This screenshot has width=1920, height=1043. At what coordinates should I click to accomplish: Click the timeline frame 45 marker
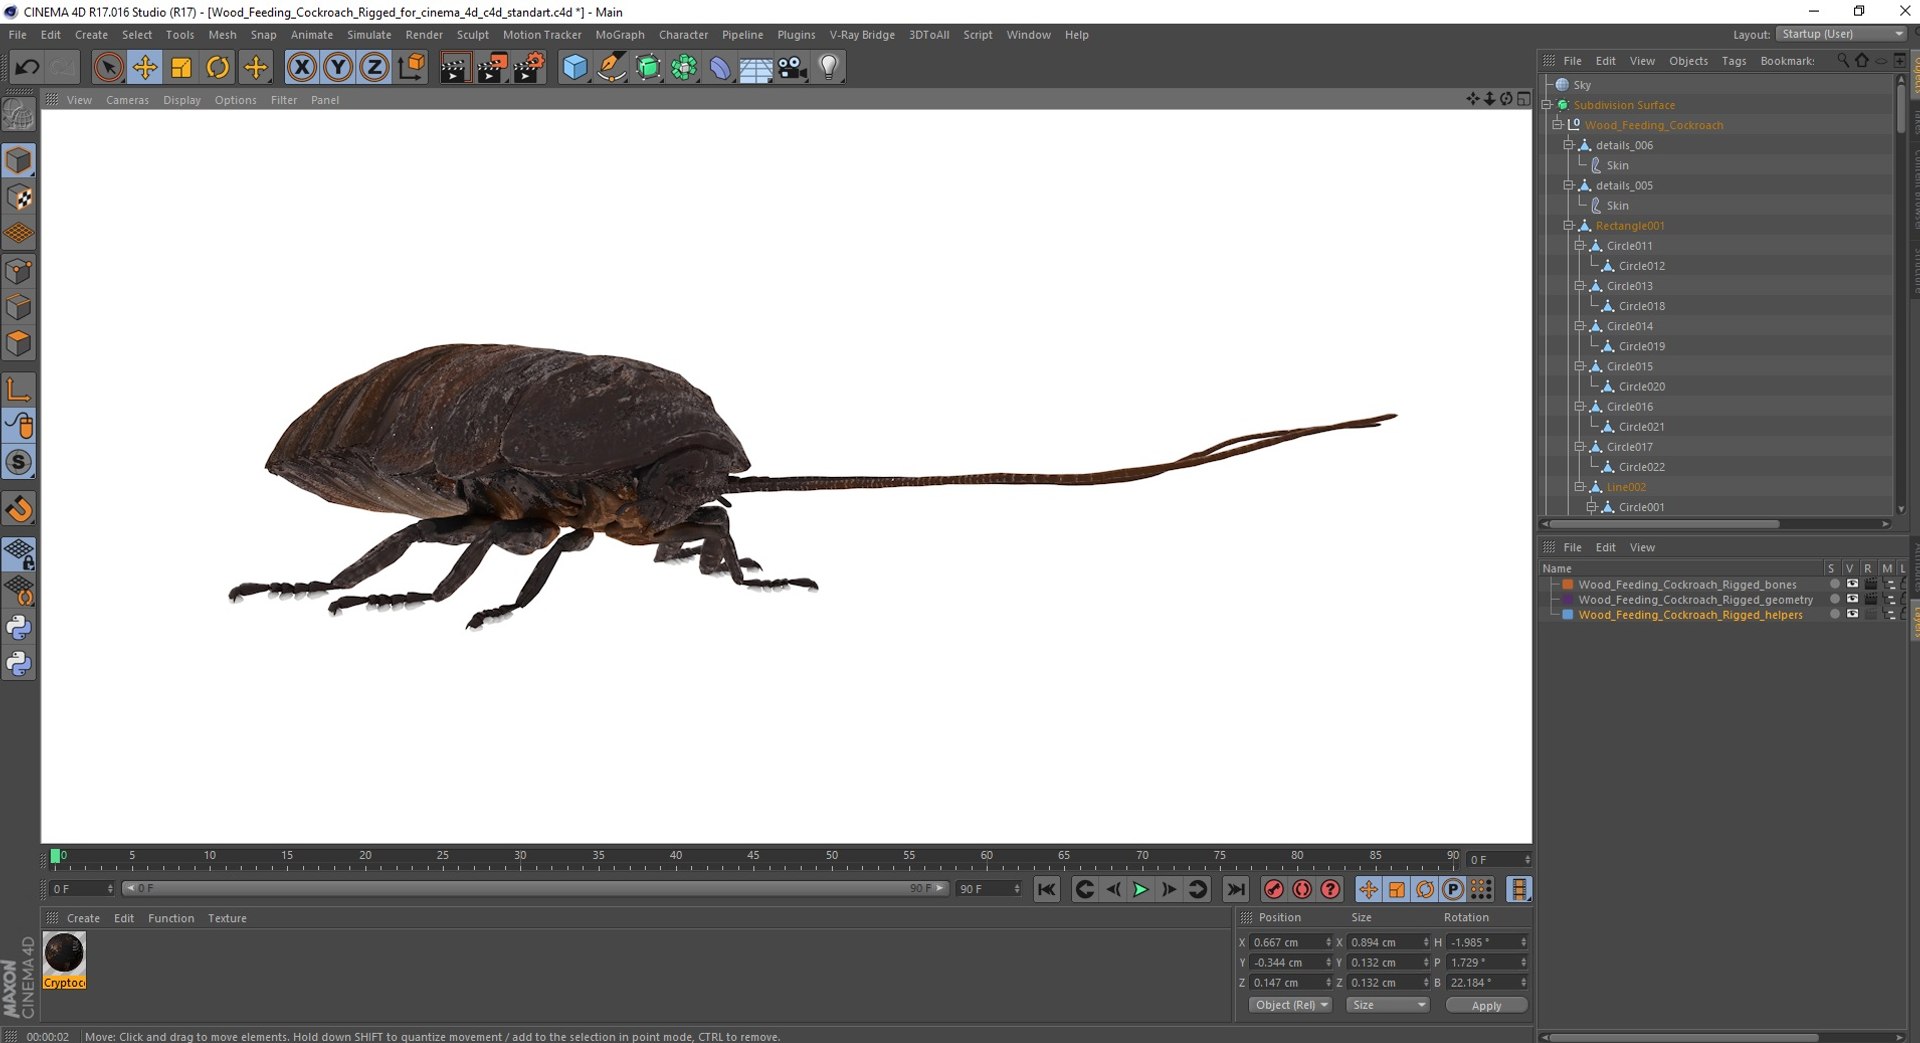point(753,856)
